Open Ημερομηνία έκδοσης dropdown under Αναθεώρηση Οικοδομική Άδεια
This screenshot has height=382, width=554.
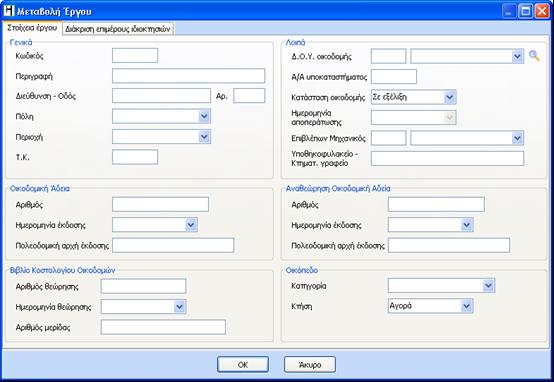[467, 225]
